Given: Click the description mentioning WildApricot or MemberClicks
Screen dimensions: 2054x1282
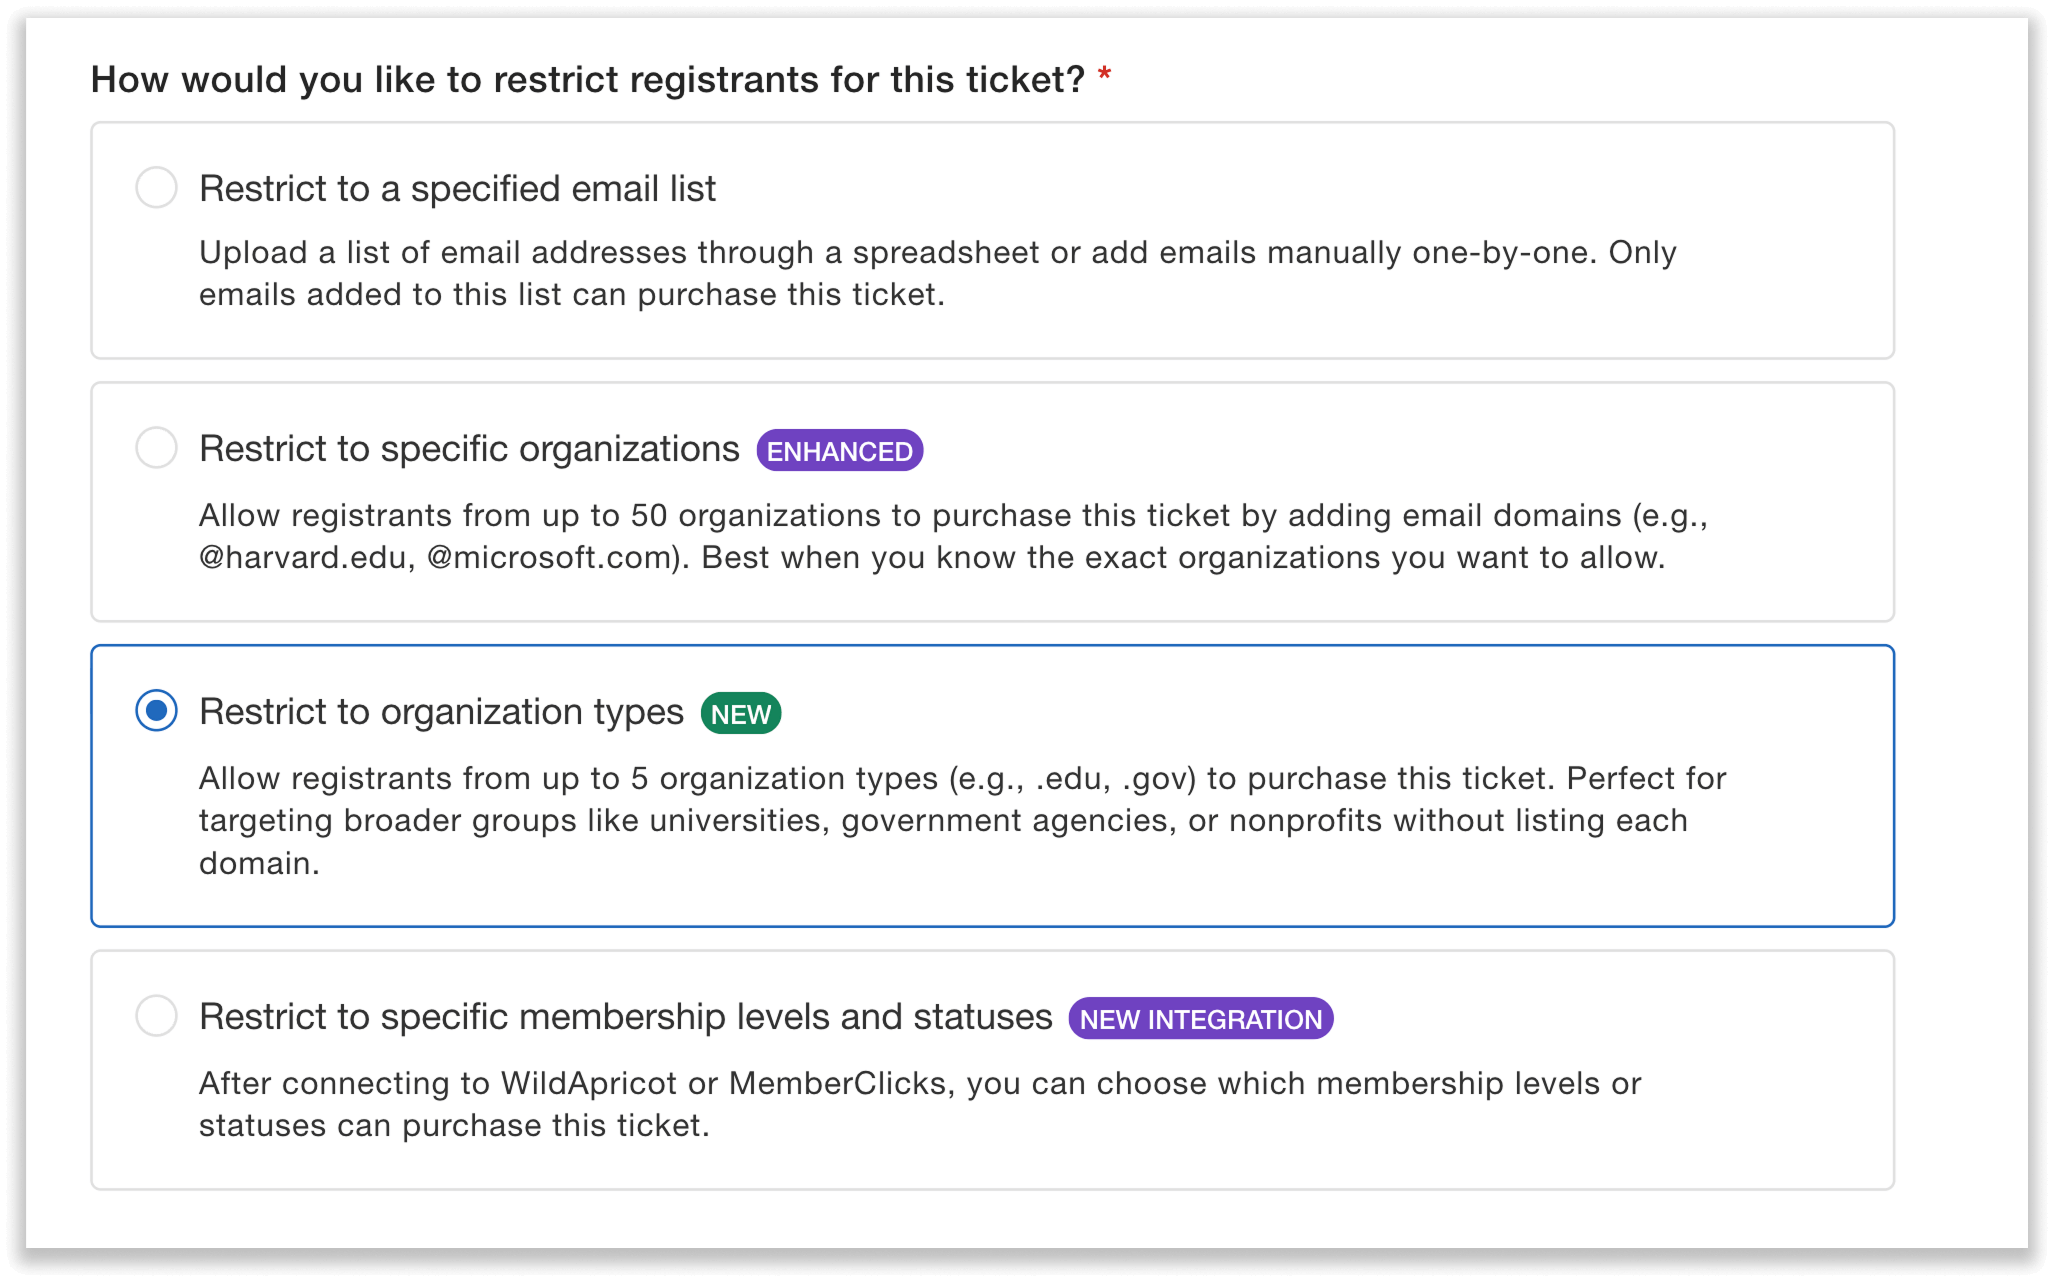Looking at the screenshot, I should coord(920,1103).
